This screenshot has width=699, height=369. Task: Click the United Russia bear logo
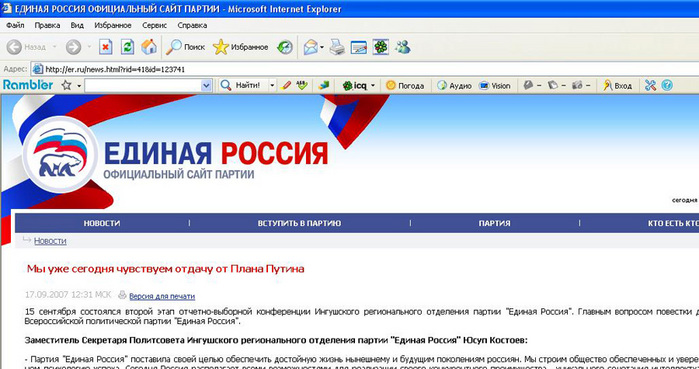click(x=60, y=154)
